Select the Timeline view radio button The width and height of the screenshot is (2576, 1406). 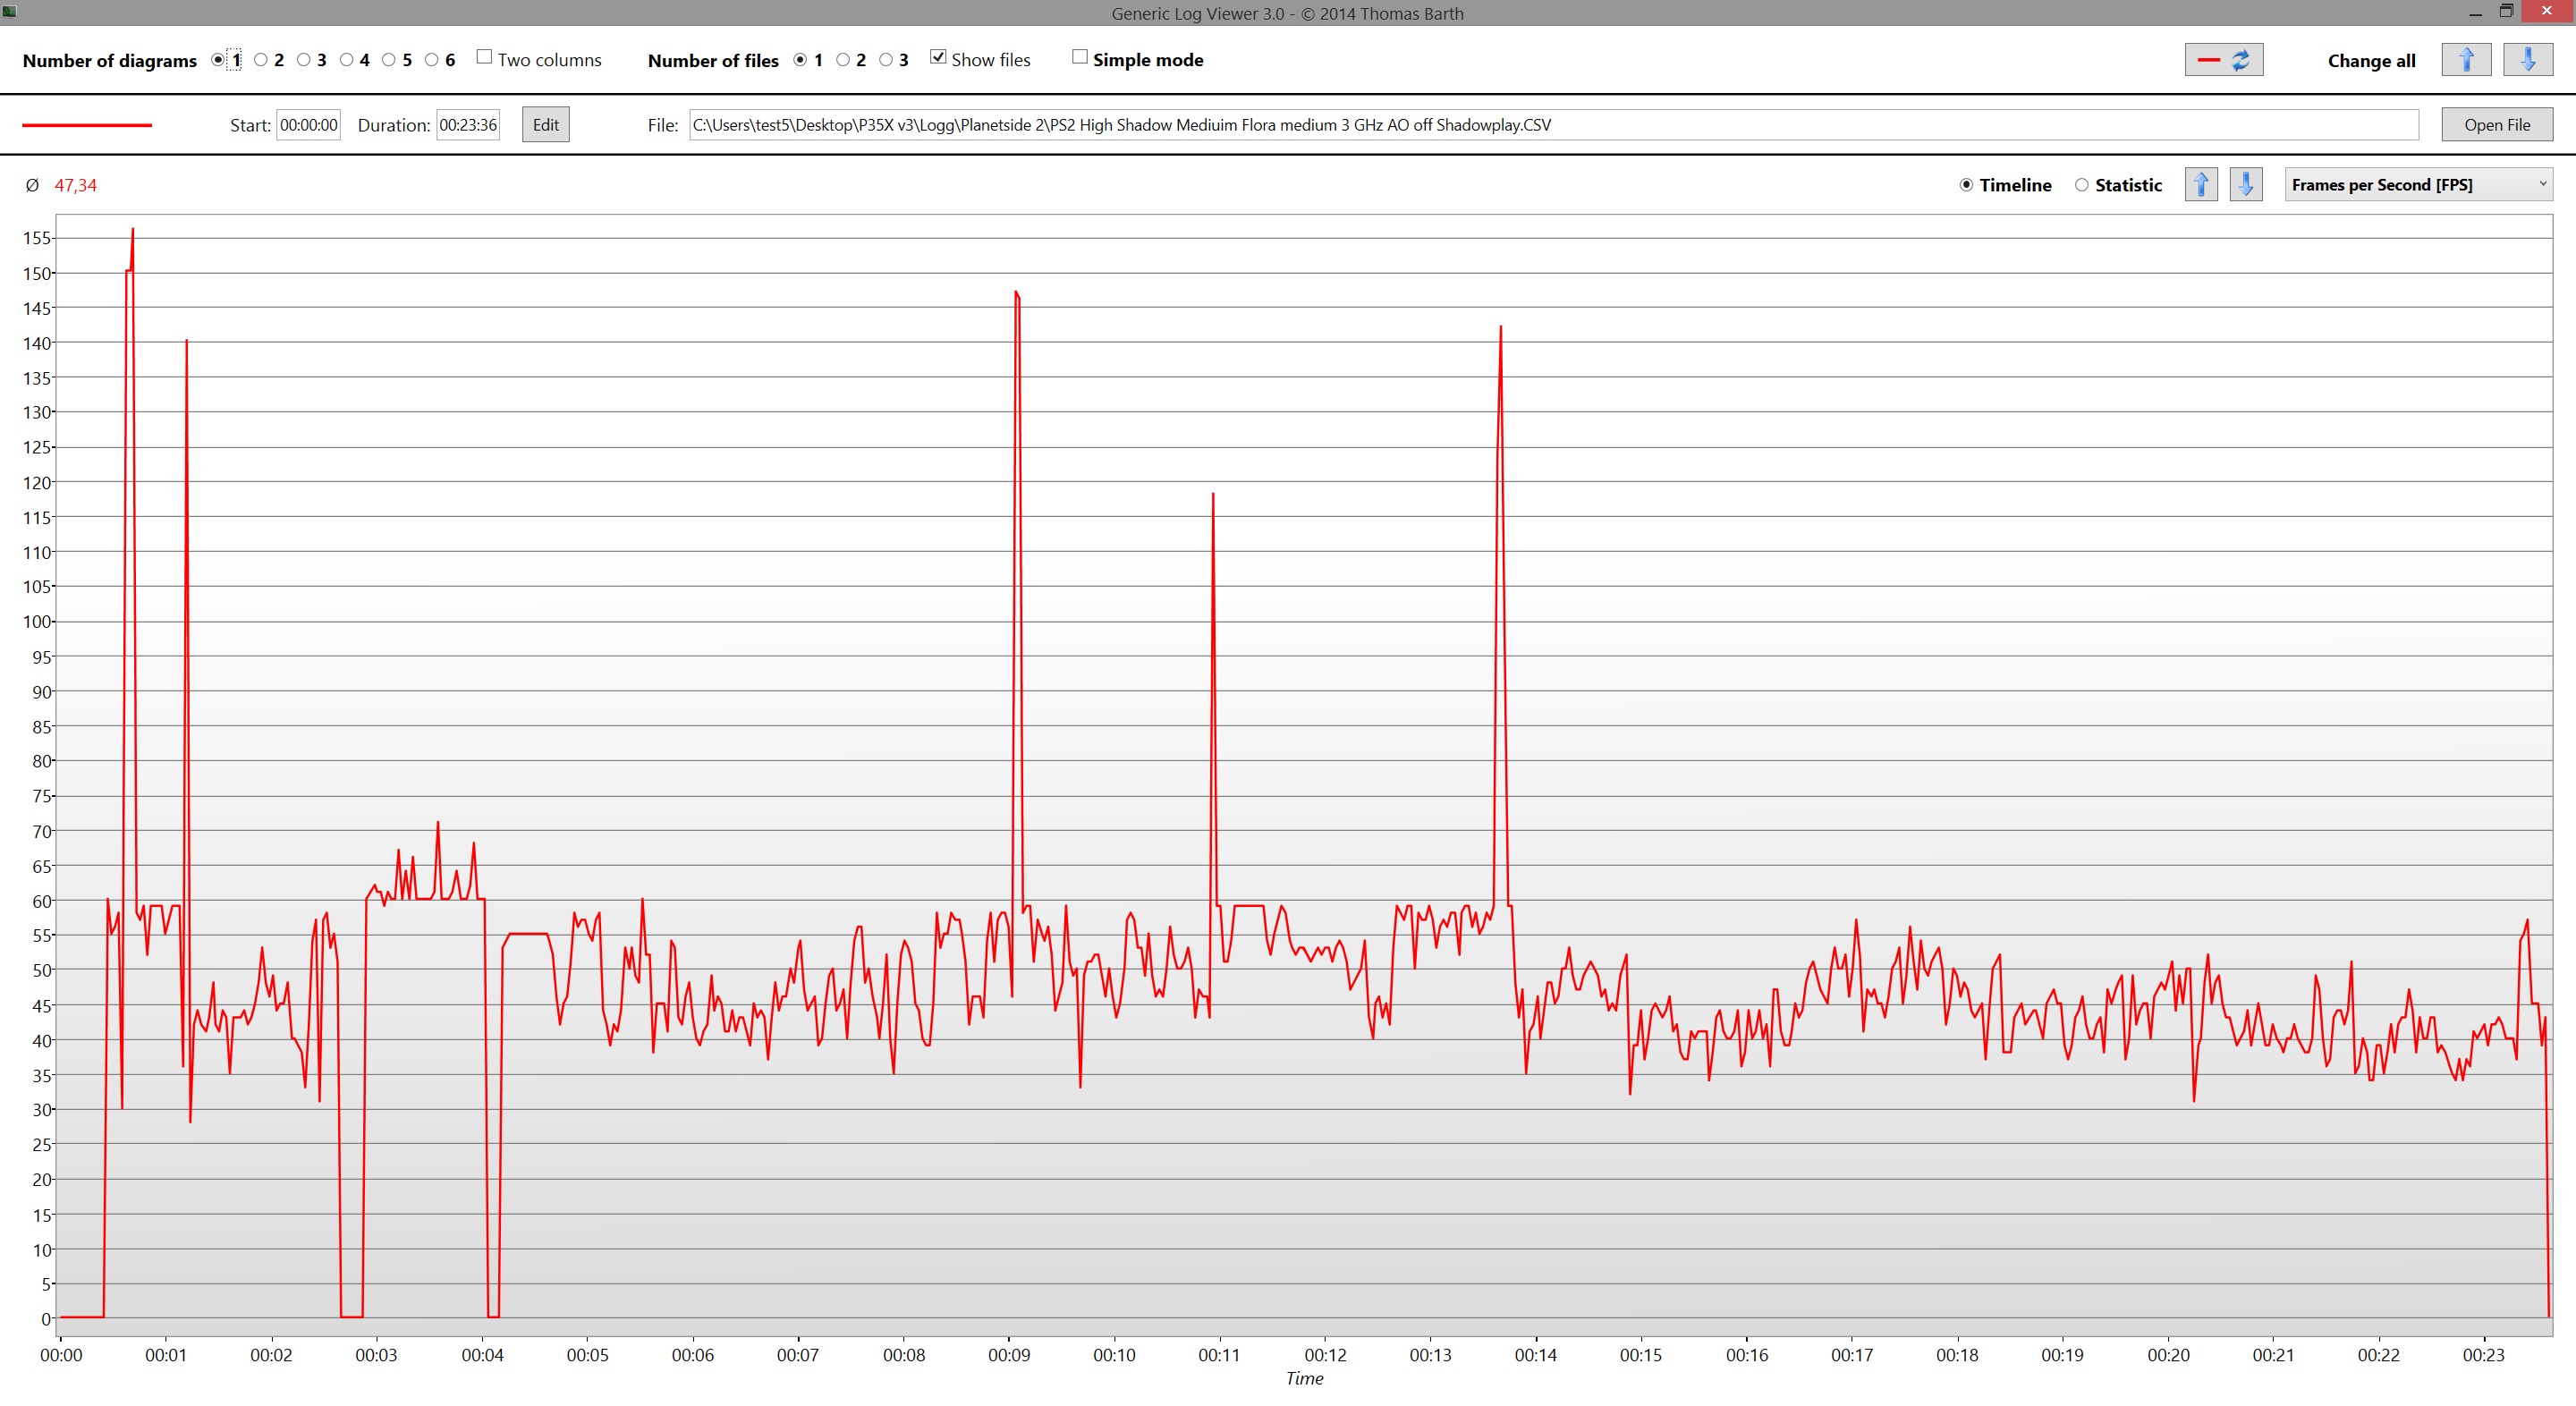[1966, 185]
